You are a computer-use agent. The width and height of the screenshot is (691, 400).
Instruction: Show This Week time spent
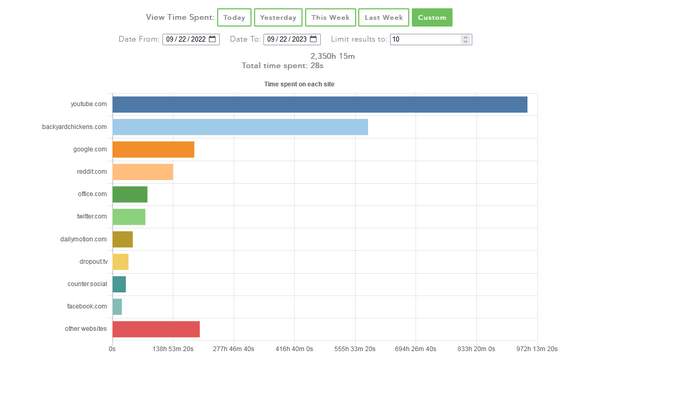pyautogui.click(x=330, y=18)
